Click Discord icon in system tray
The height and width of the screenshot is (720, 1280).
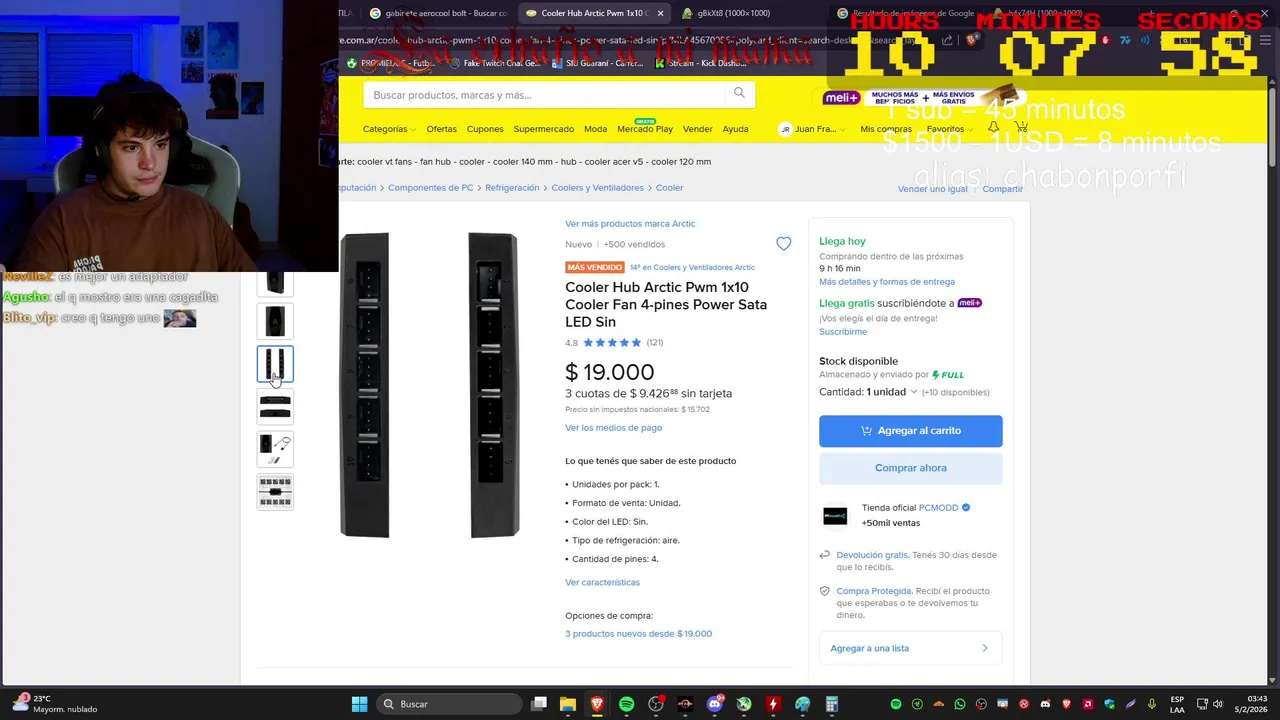click(1045, 704)
